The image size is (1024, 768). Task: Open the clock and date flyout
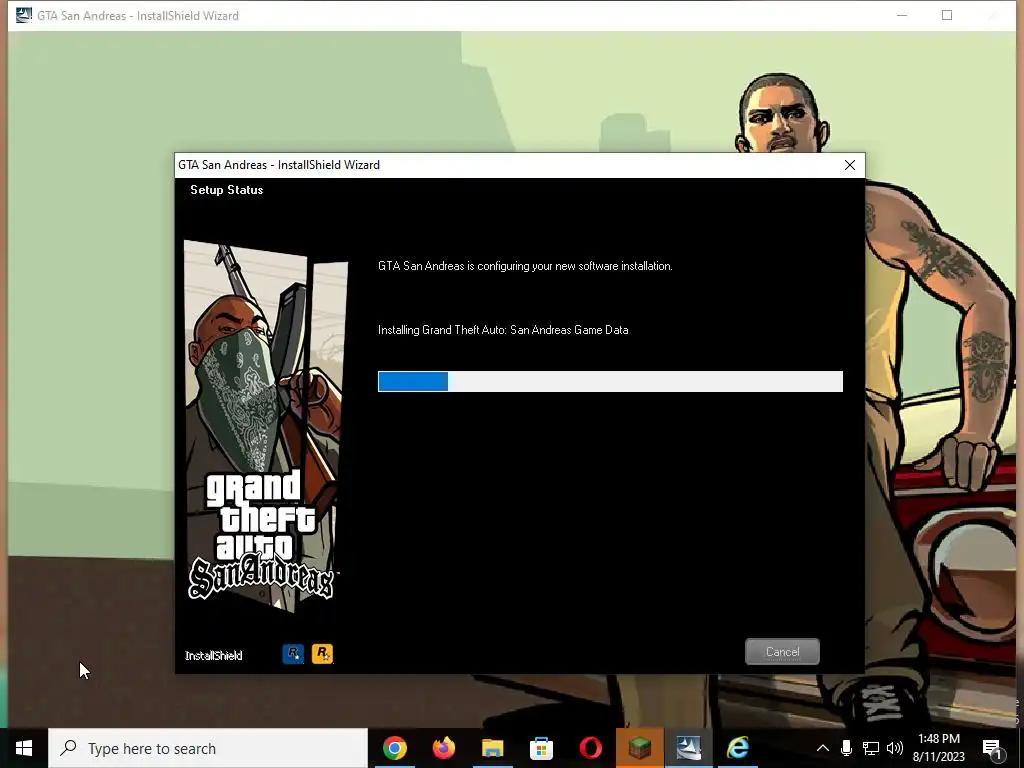tap(938, 748)
